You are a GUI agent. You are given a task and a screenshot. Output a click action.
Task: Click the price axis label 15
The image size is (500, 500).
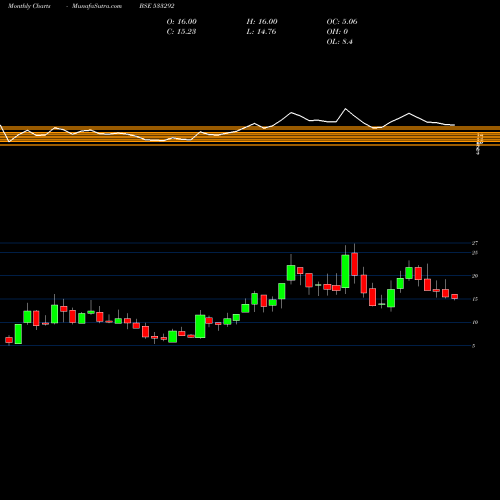475,299
